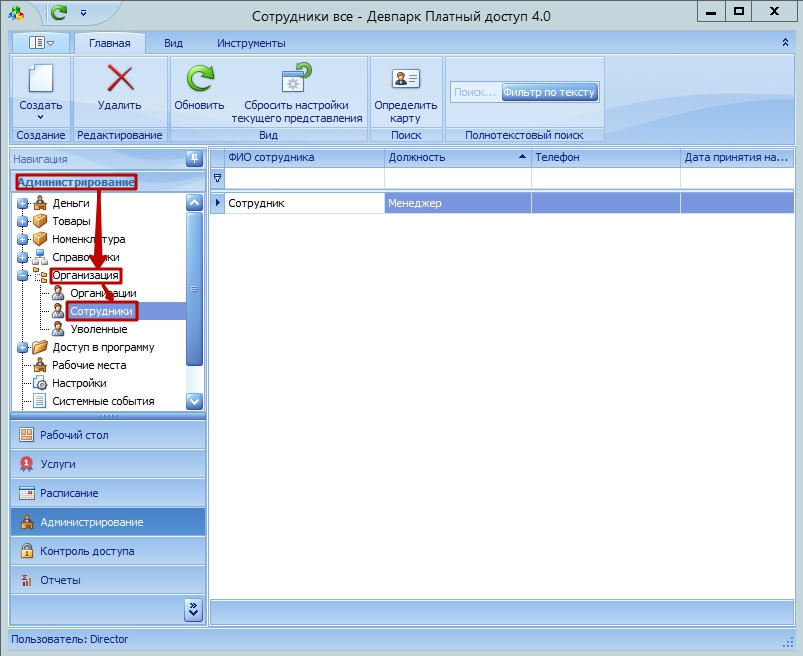Screen dimensions: 803x656
Task: Pin the Навигация panel with pushpin icon
Action: (194, 158)
